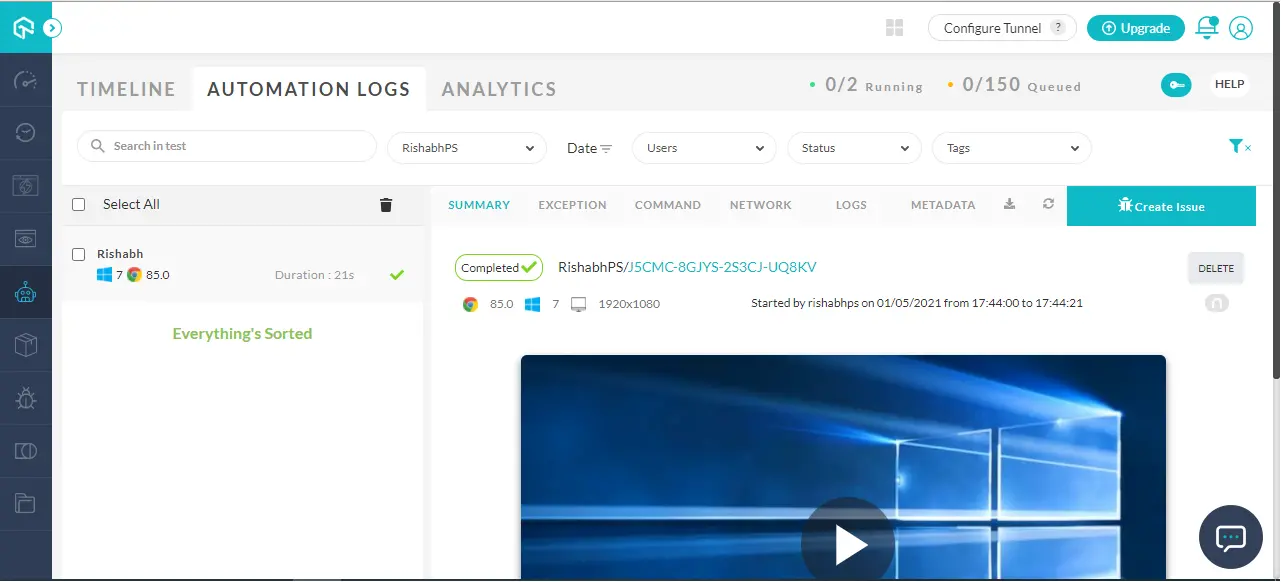Download the automation test report

coord(1009,204)
